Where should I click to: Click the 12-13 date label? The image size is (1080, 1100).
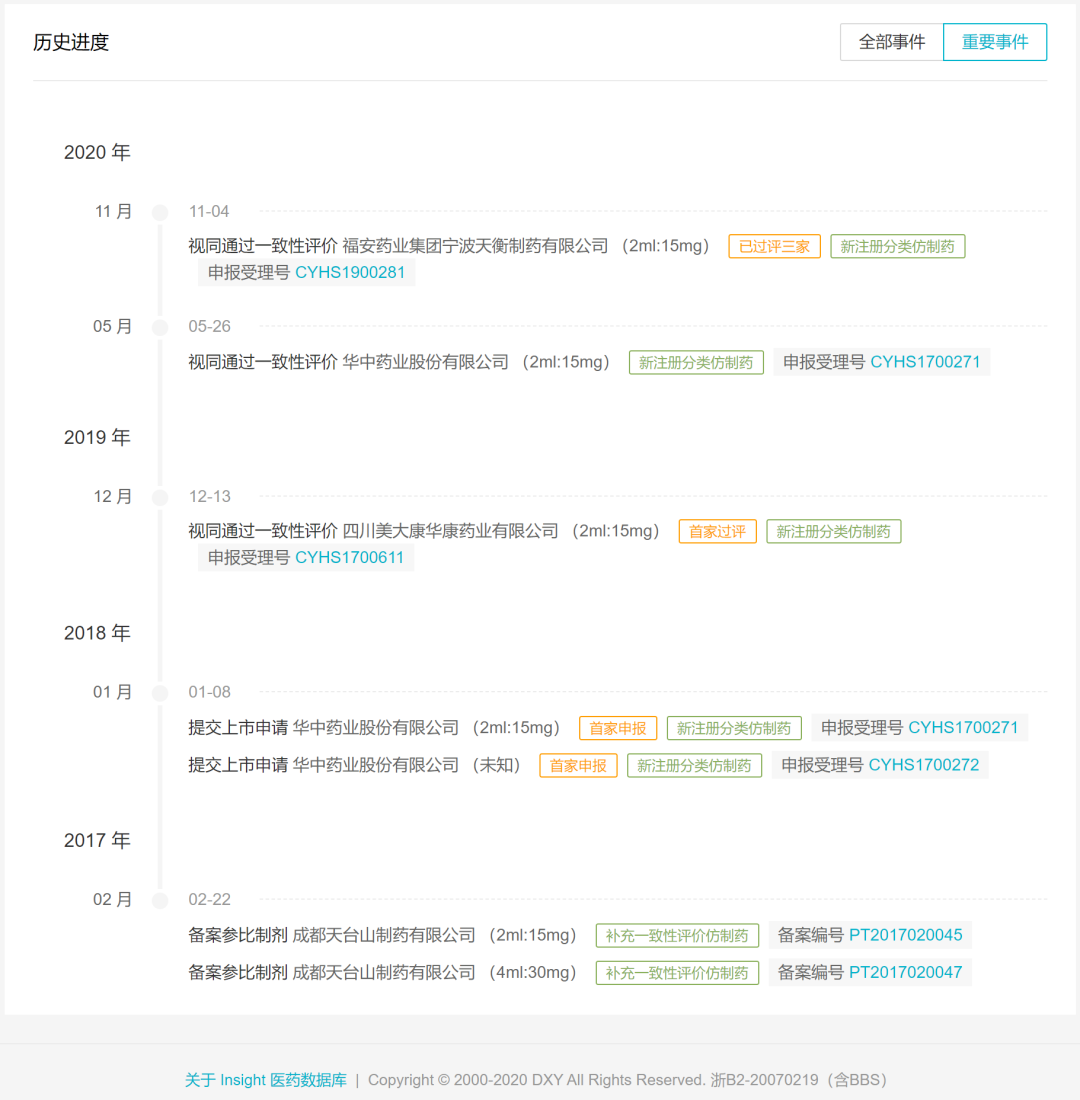209,496
